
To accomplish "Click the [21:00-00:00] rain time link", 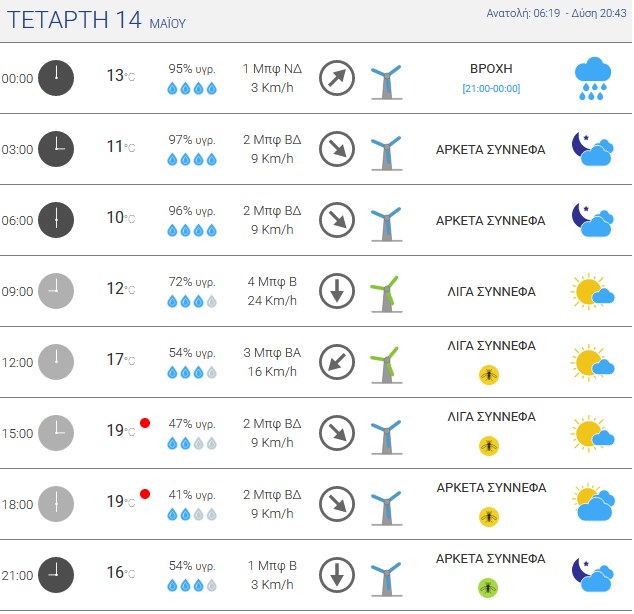I will point(491,89).
